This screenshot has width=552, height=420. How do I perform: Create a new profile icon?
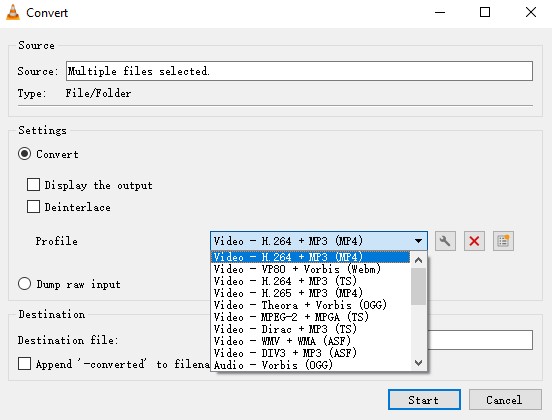tap(503, 241)
